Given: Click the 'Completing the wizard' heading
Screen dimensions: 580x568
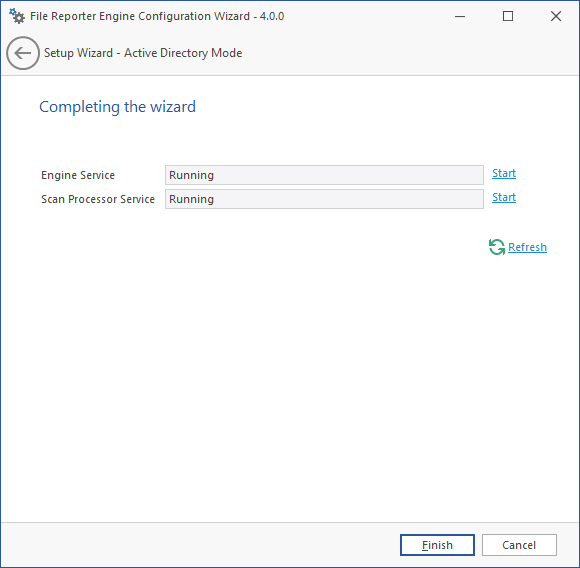Looking at the screenshot, I should coord(117,107).
